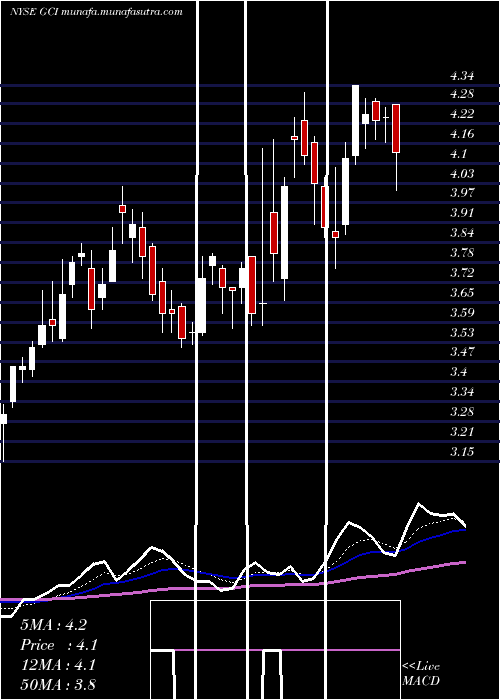The height and width of the screenshot is (700, 500).
Task: Click the 4.16 price level label
Action: click(462, 134)
